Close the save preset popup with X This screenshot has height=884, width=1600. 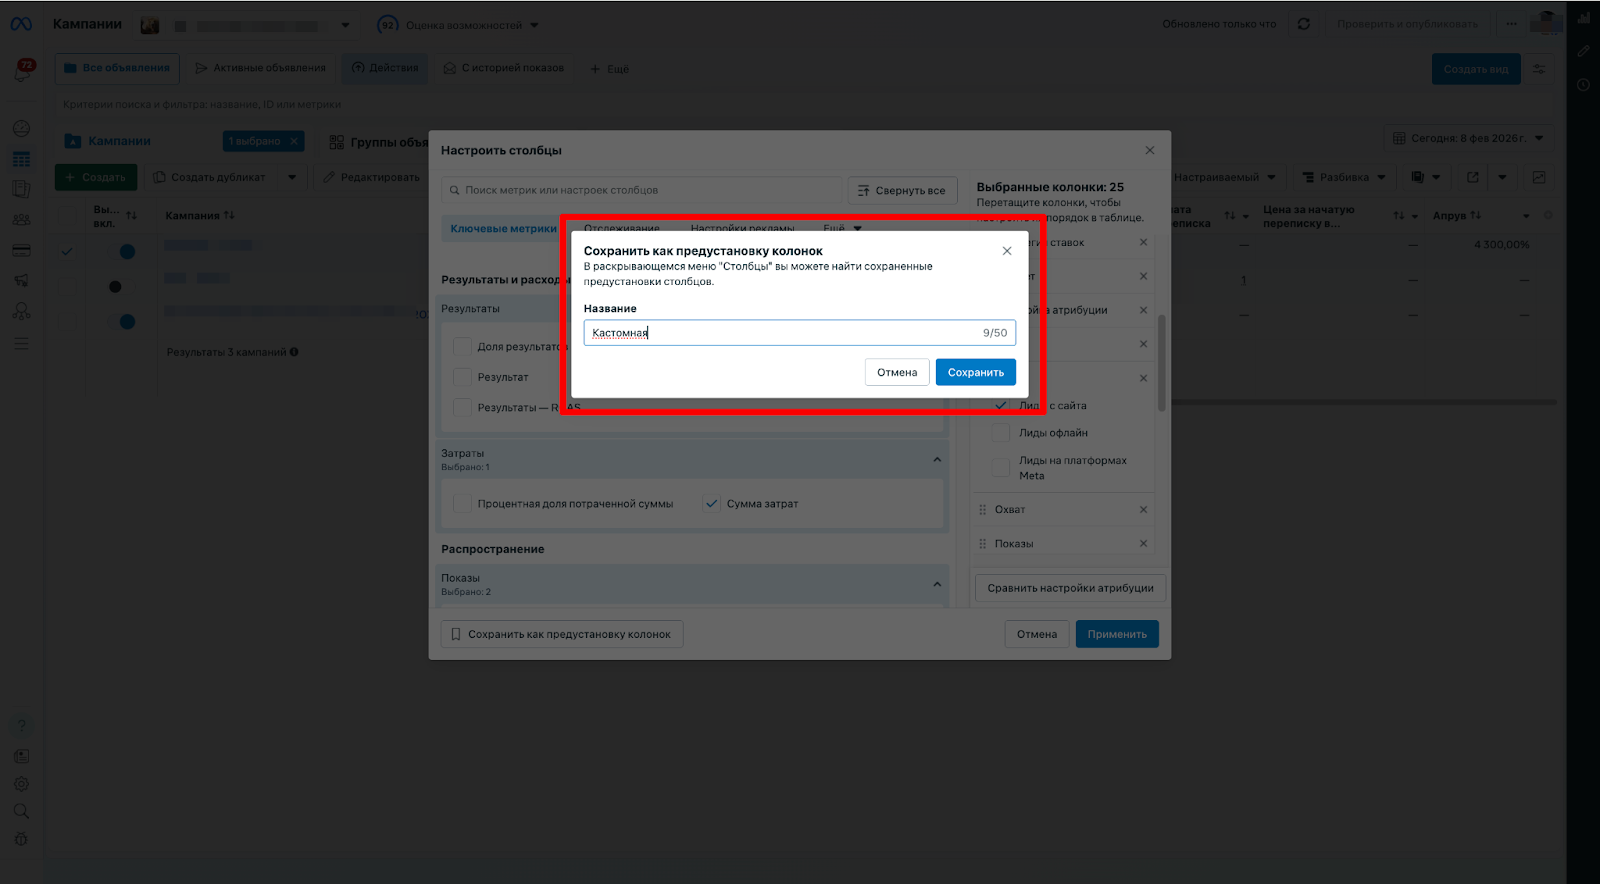pyautogui.click(x=1007, y=251)
